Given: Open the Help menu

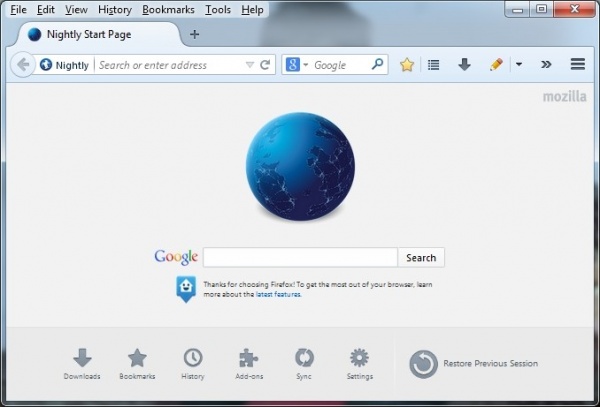Looking at the screenshot, I should coord(253,10).
